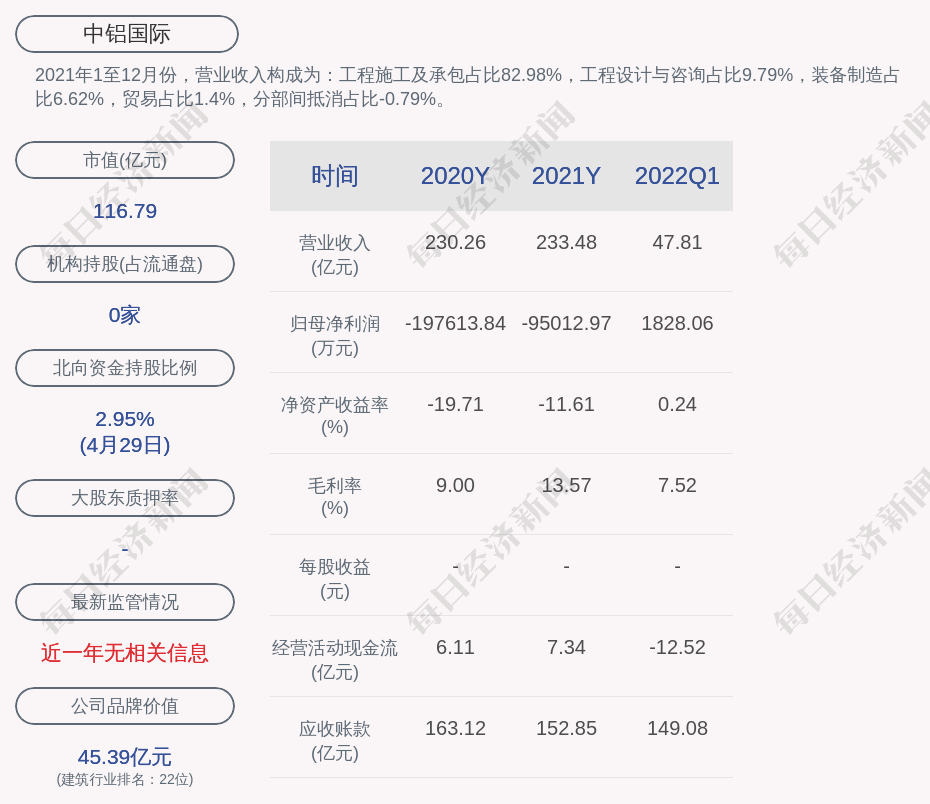Select receivables value 163.12
Screen dimensions: 930x804
coord(456,728)
